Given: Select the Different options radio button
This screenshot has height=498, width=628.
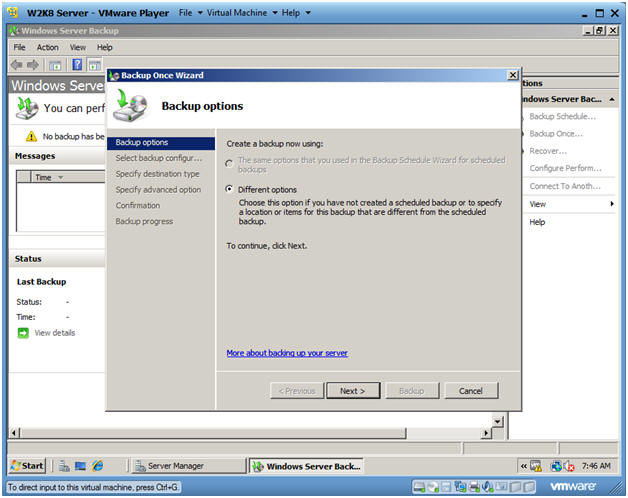Looking at the screenshot, I should 229,189.
